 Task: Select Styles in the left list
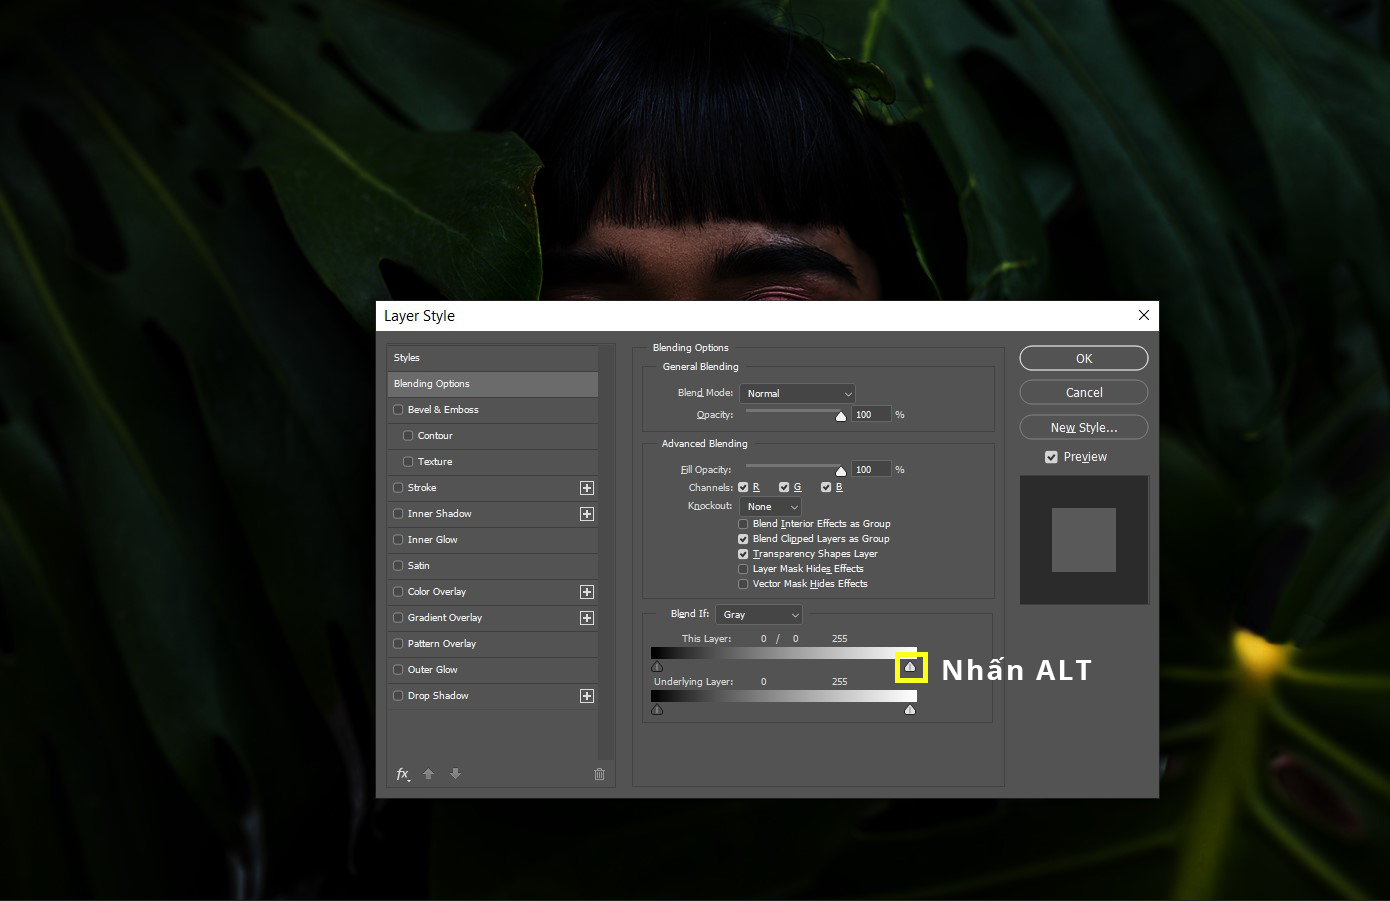(x=493, y=358)
